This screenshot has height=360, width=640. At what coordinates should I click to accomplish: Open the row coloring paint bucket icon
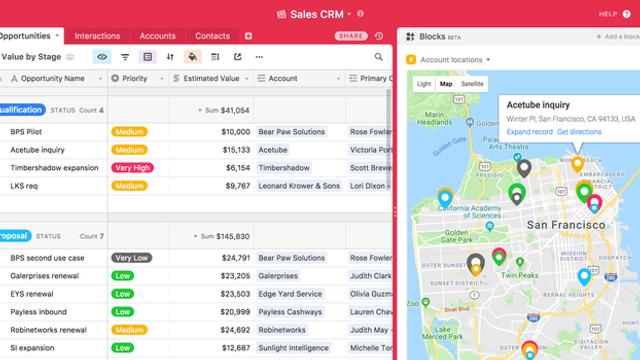coord(192,57)
